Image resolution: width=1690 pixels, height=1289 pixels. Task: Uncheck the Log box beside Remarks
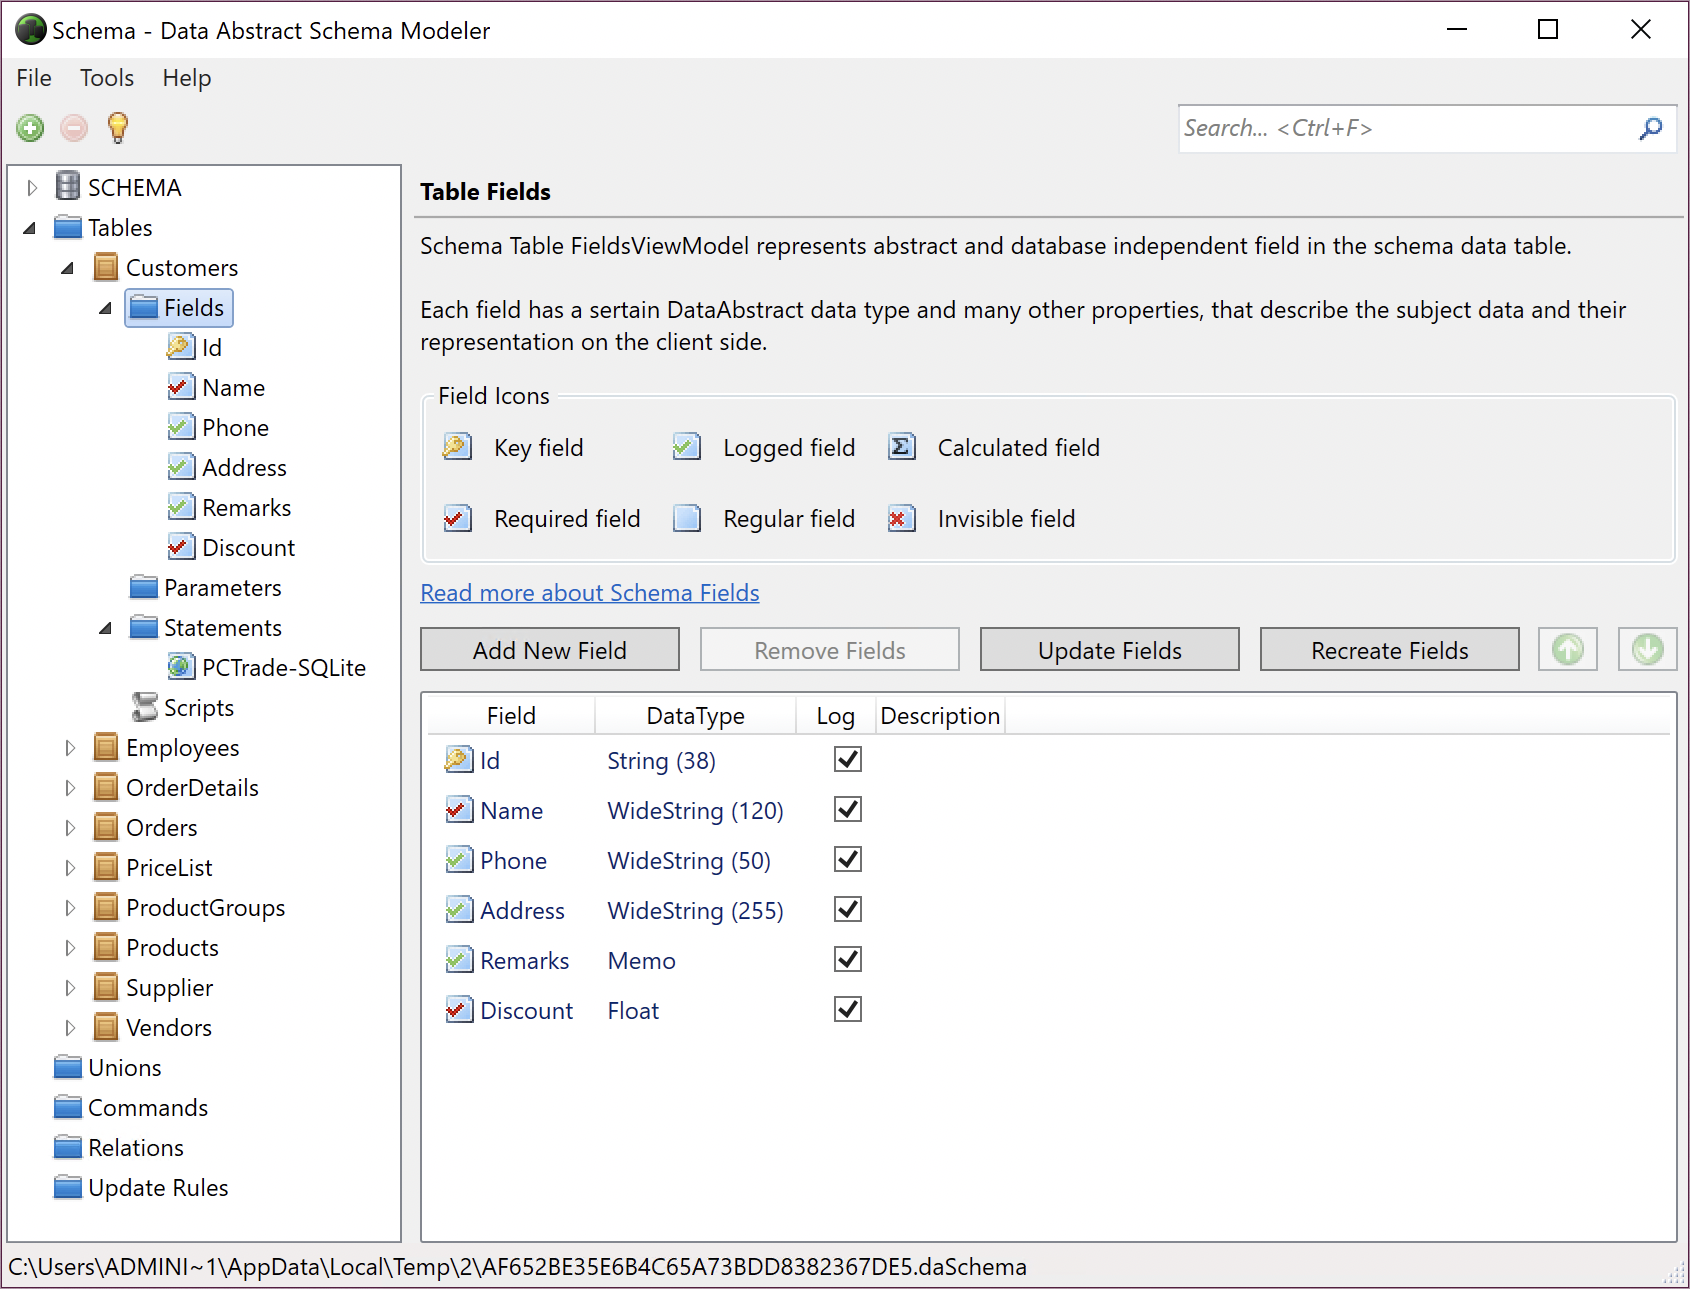(846, 959)
